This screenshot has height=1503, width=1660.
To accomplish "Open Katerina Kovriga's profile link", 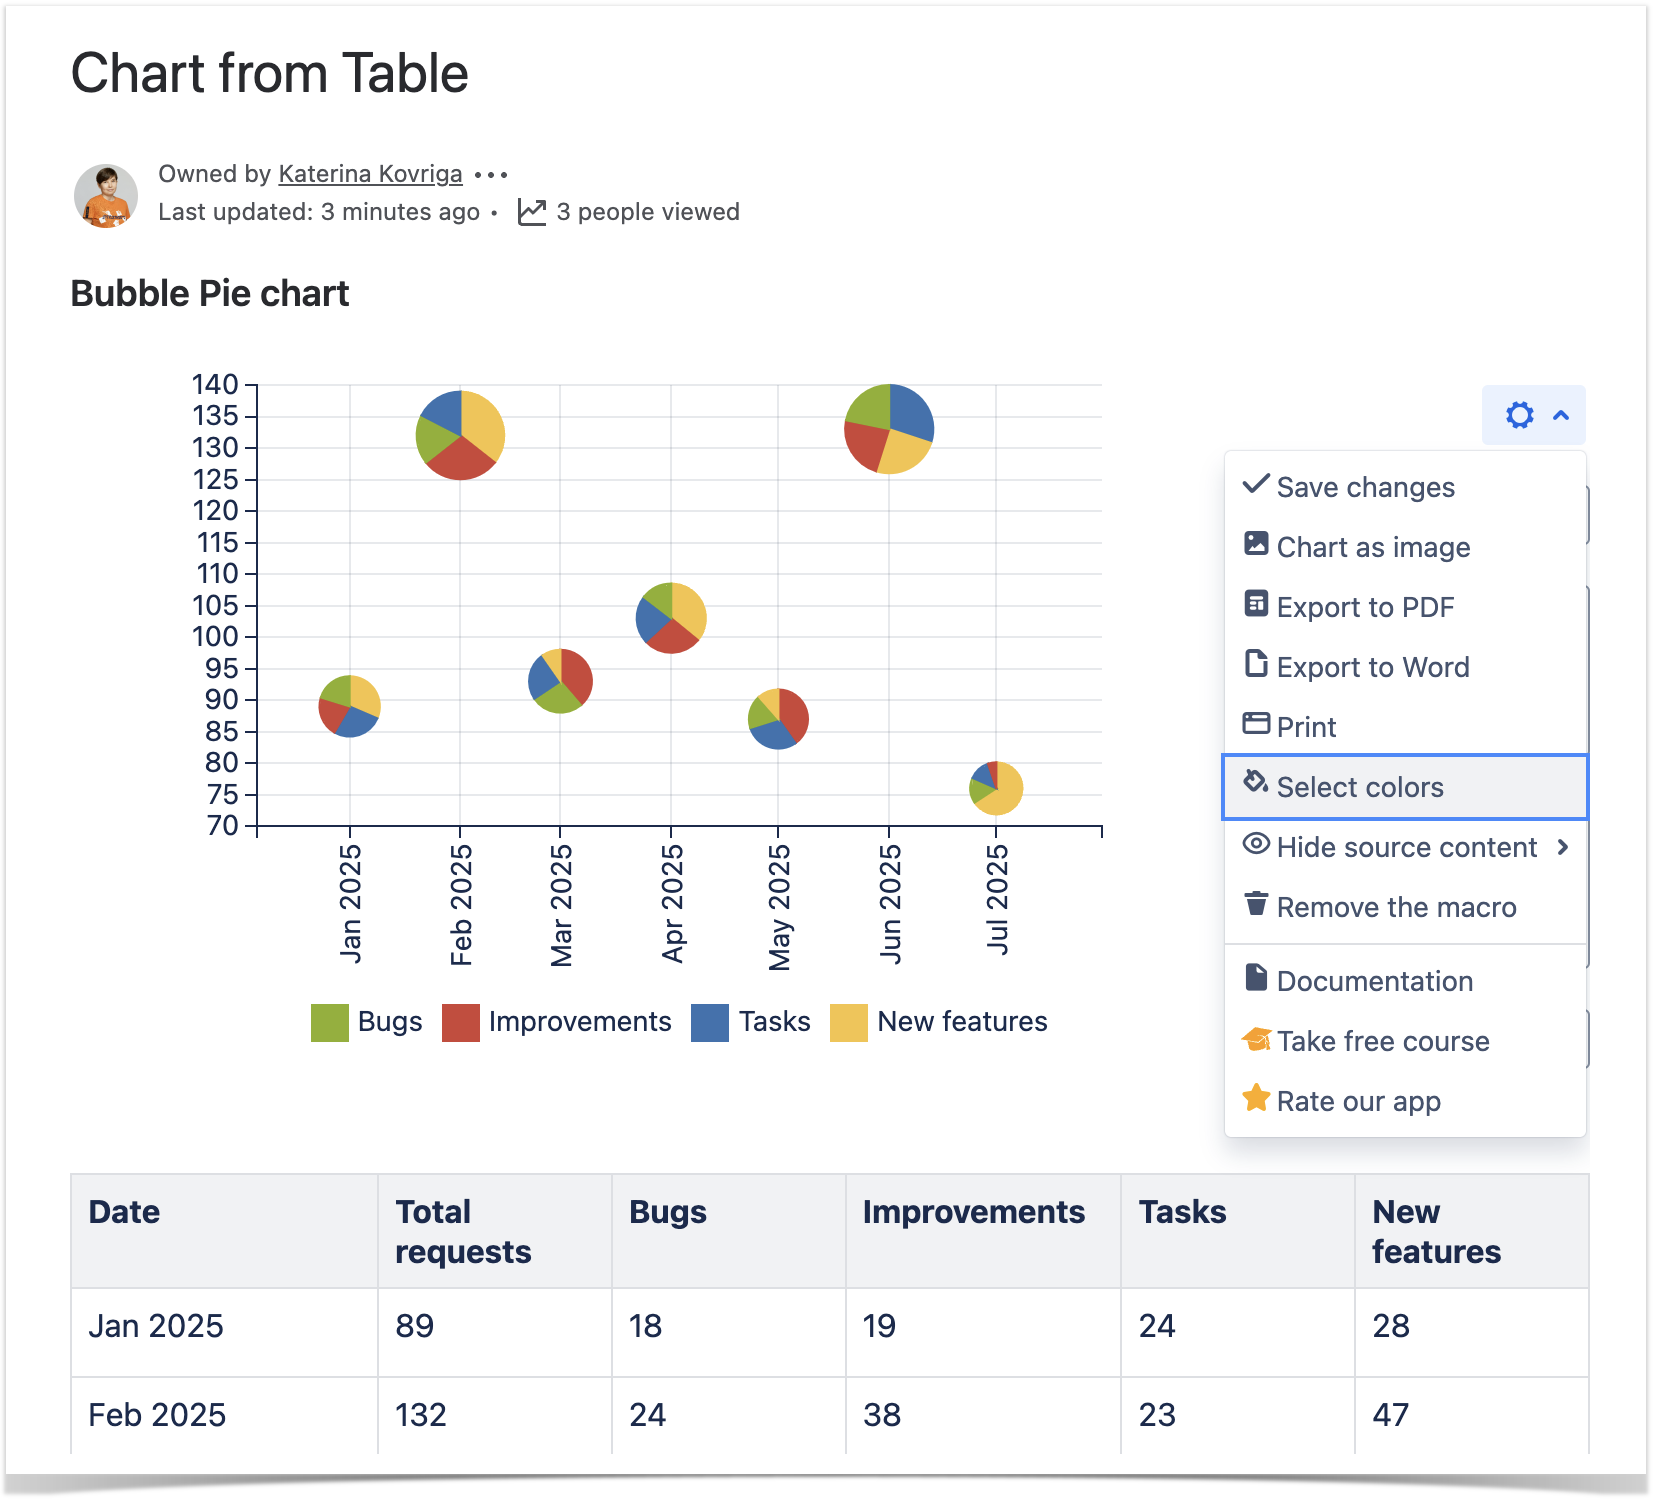I will [x=370, y=174].
